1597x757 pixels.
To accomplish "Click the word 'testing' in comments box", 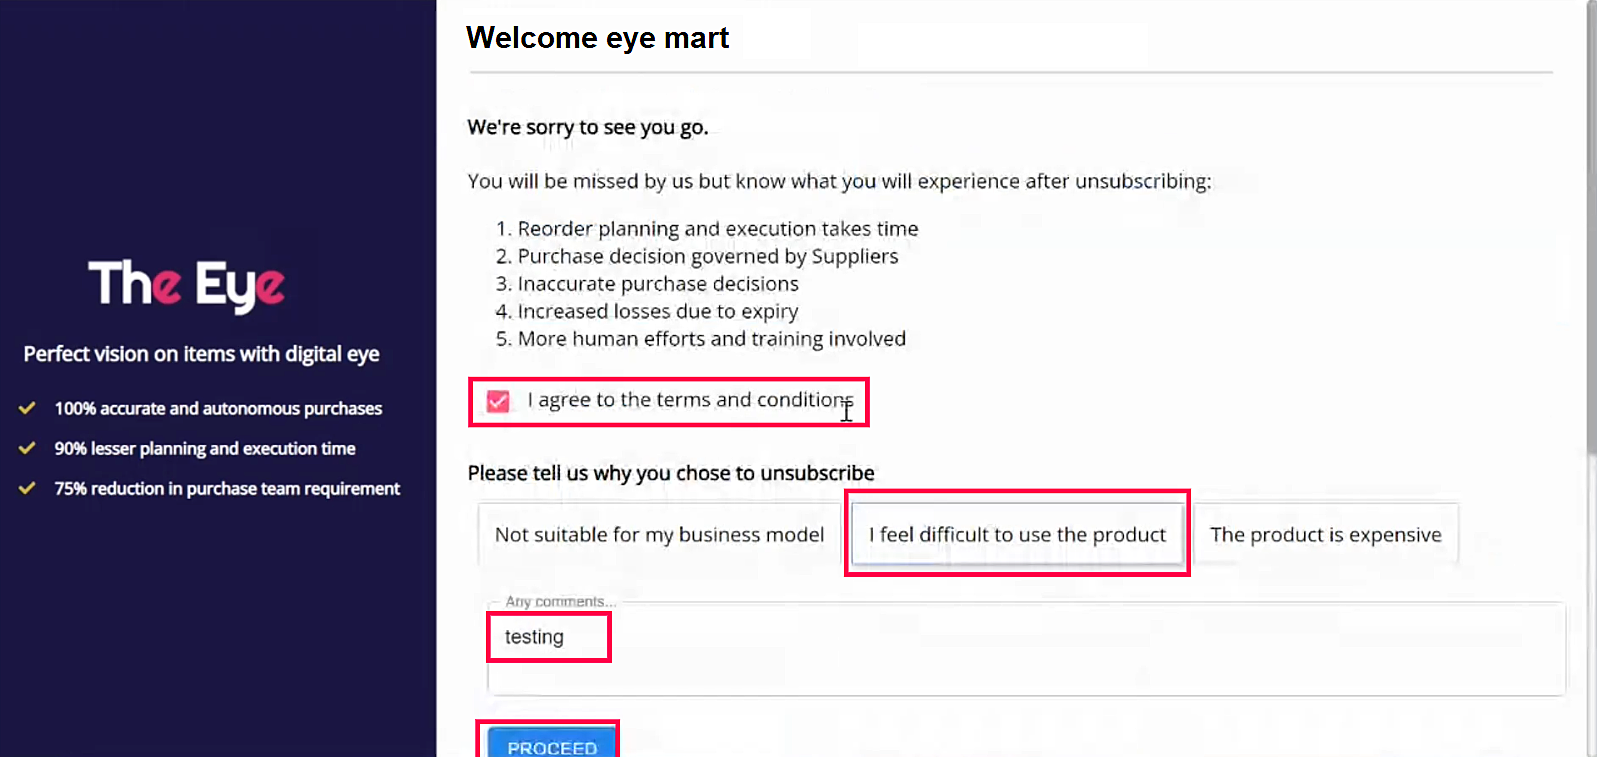I will pyautogui.click(x=534, y=637).
